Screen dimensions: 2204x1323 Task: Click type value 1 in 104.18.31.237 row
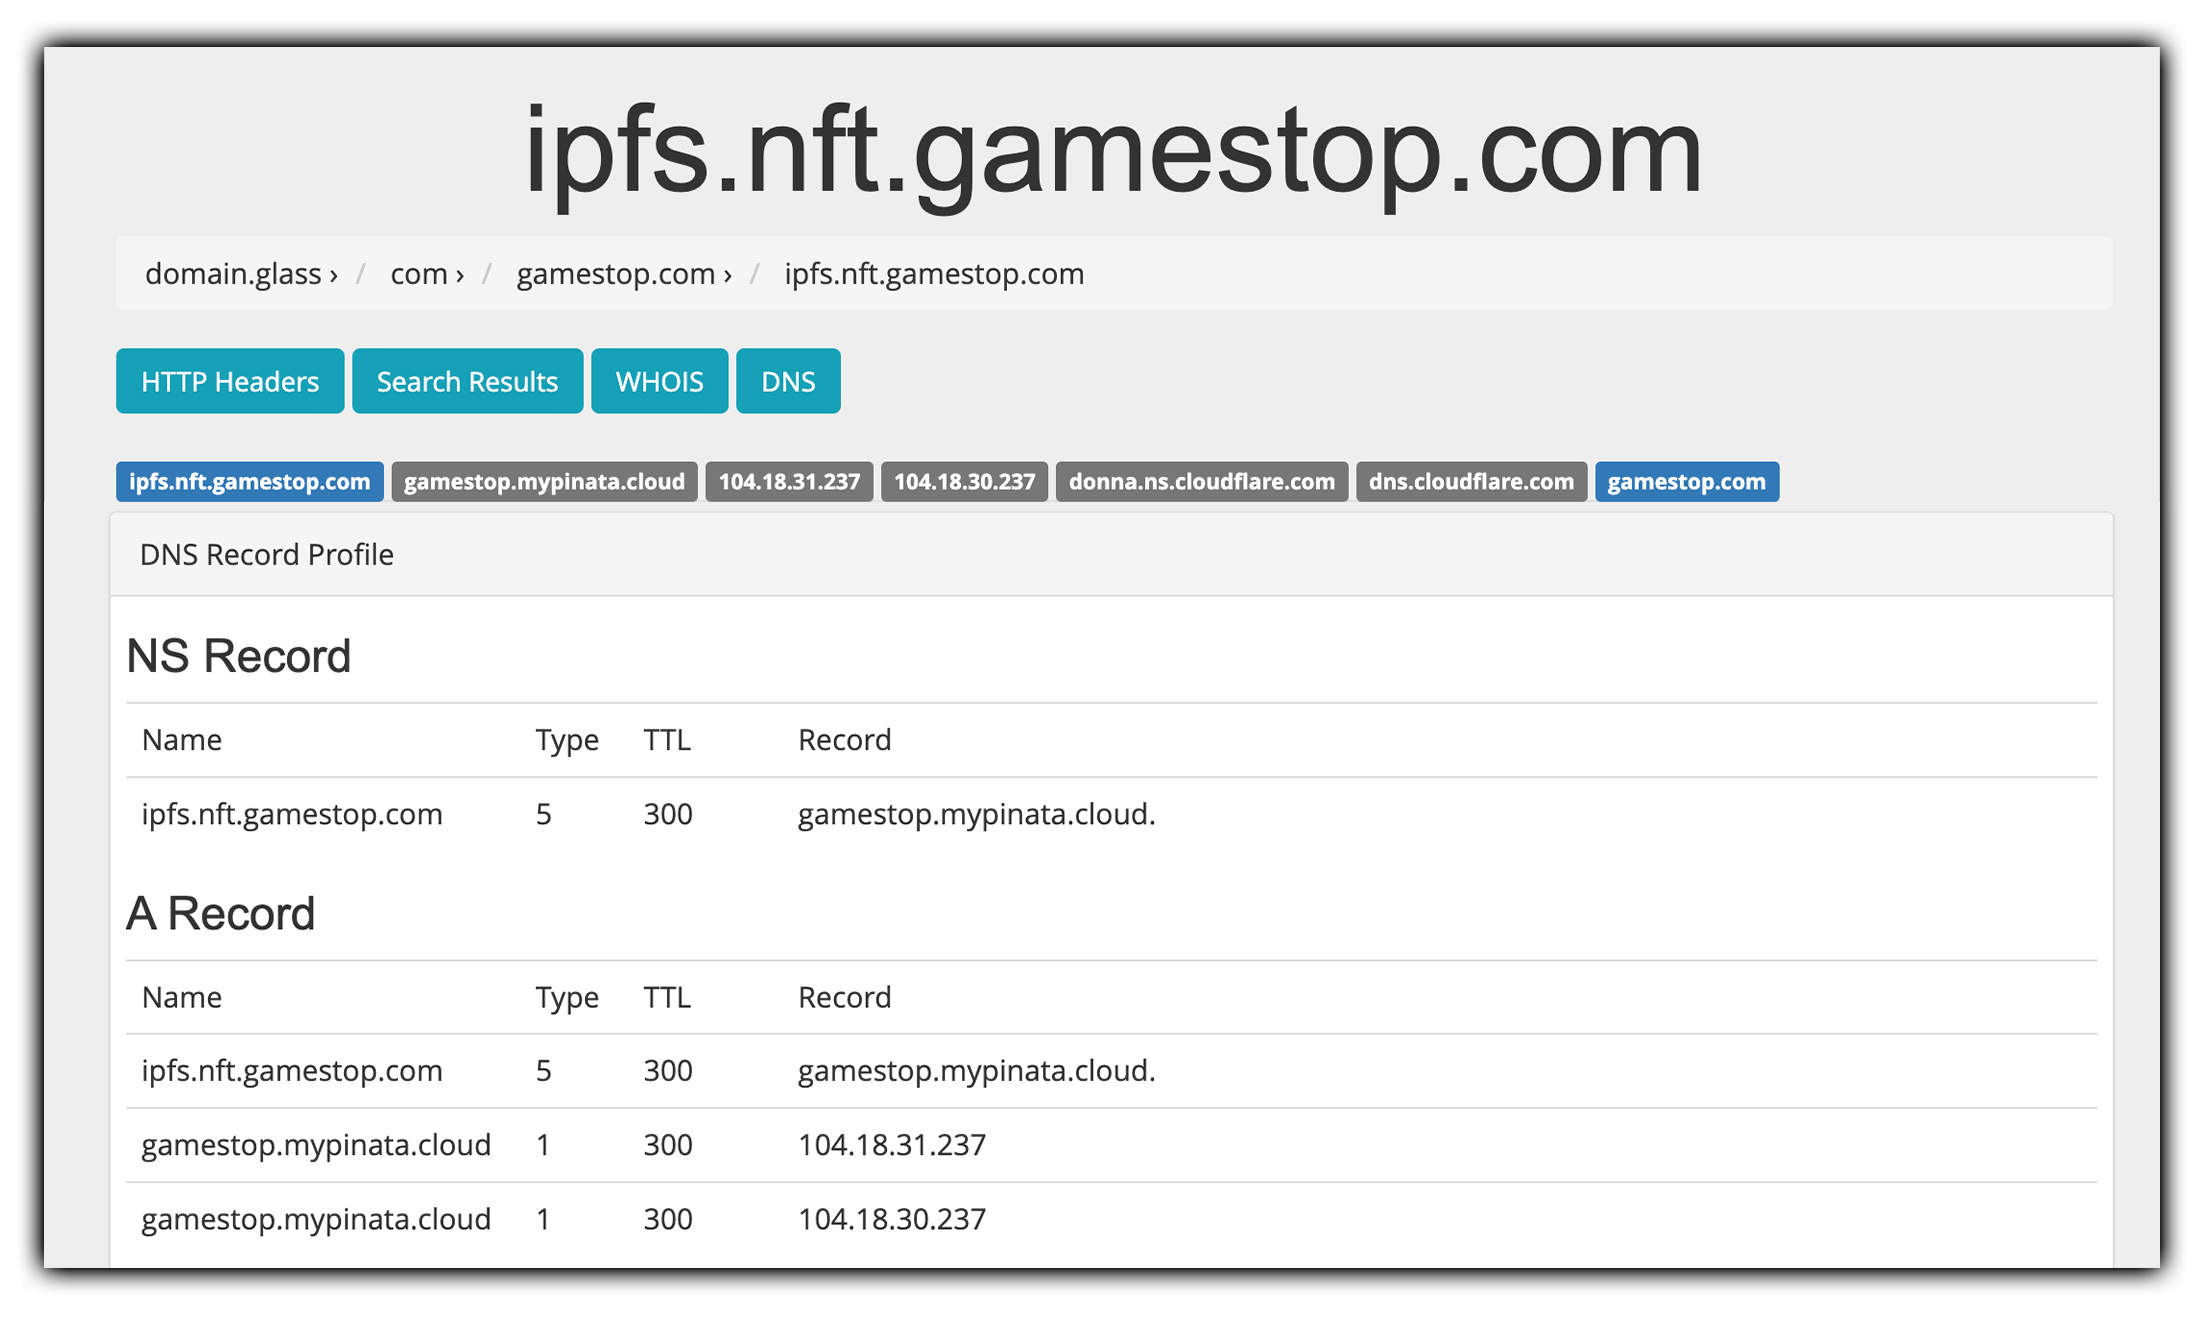pyautogui.click(x=543, y=1145)
